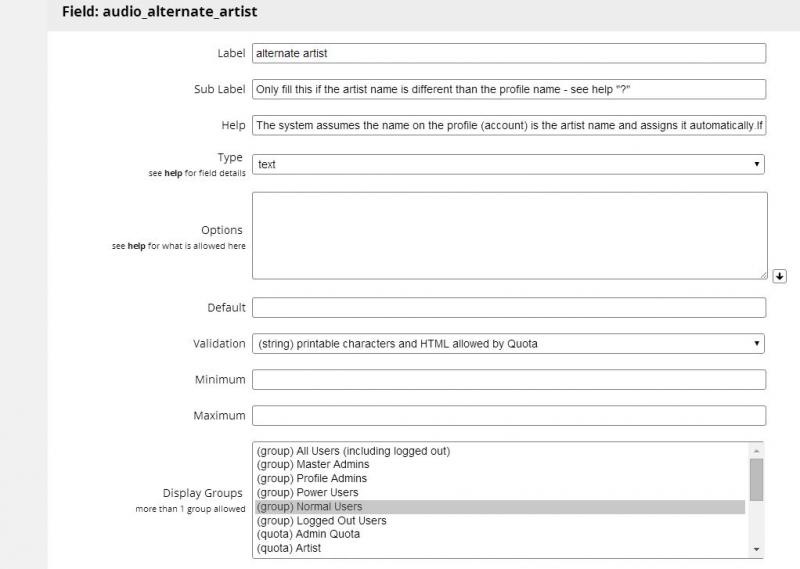Click the Minimum input field
This screenshot has height=569, width=800.
[508, 380]
